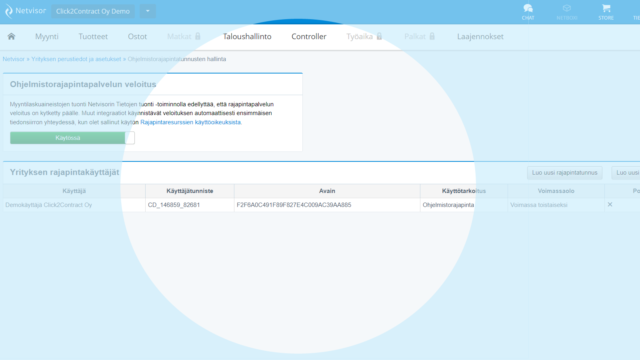Click the Yrityksen rajapintakäyttäjät heading
Viewport: 640px width, 360px height.
click(64, 172)
